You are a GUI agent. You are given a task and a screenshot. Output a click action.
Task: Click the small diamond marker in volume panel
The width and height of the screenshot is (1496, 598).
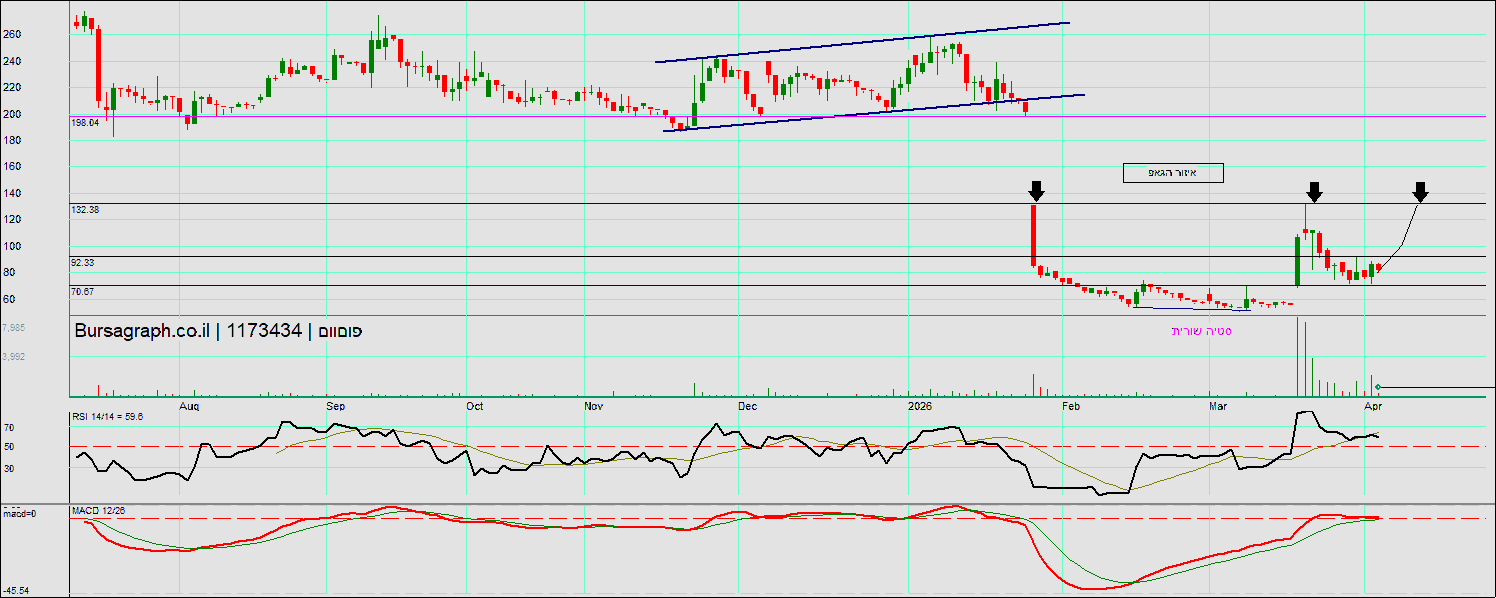pos(1378,387)
